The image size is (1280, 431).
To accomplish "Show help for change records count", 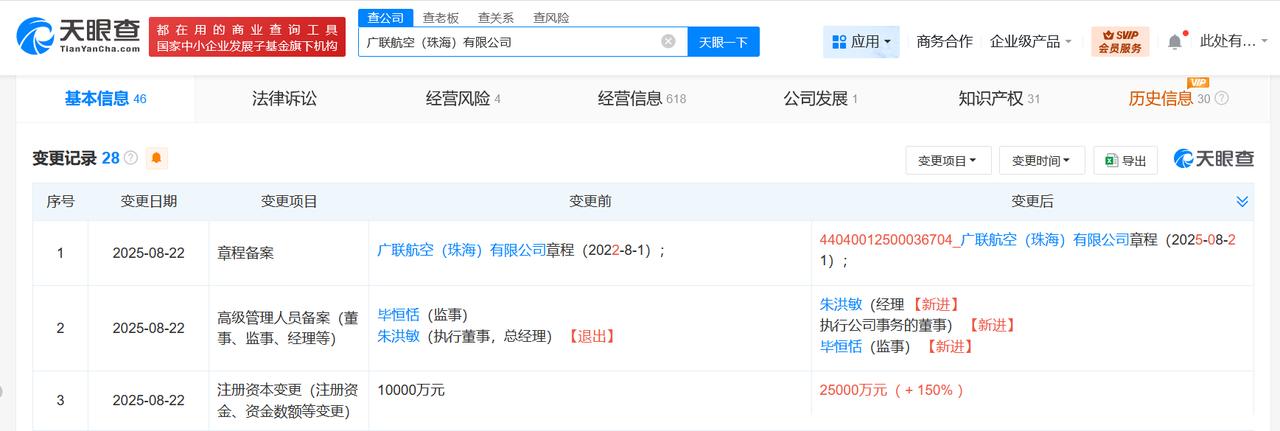I will pos(131,158).
